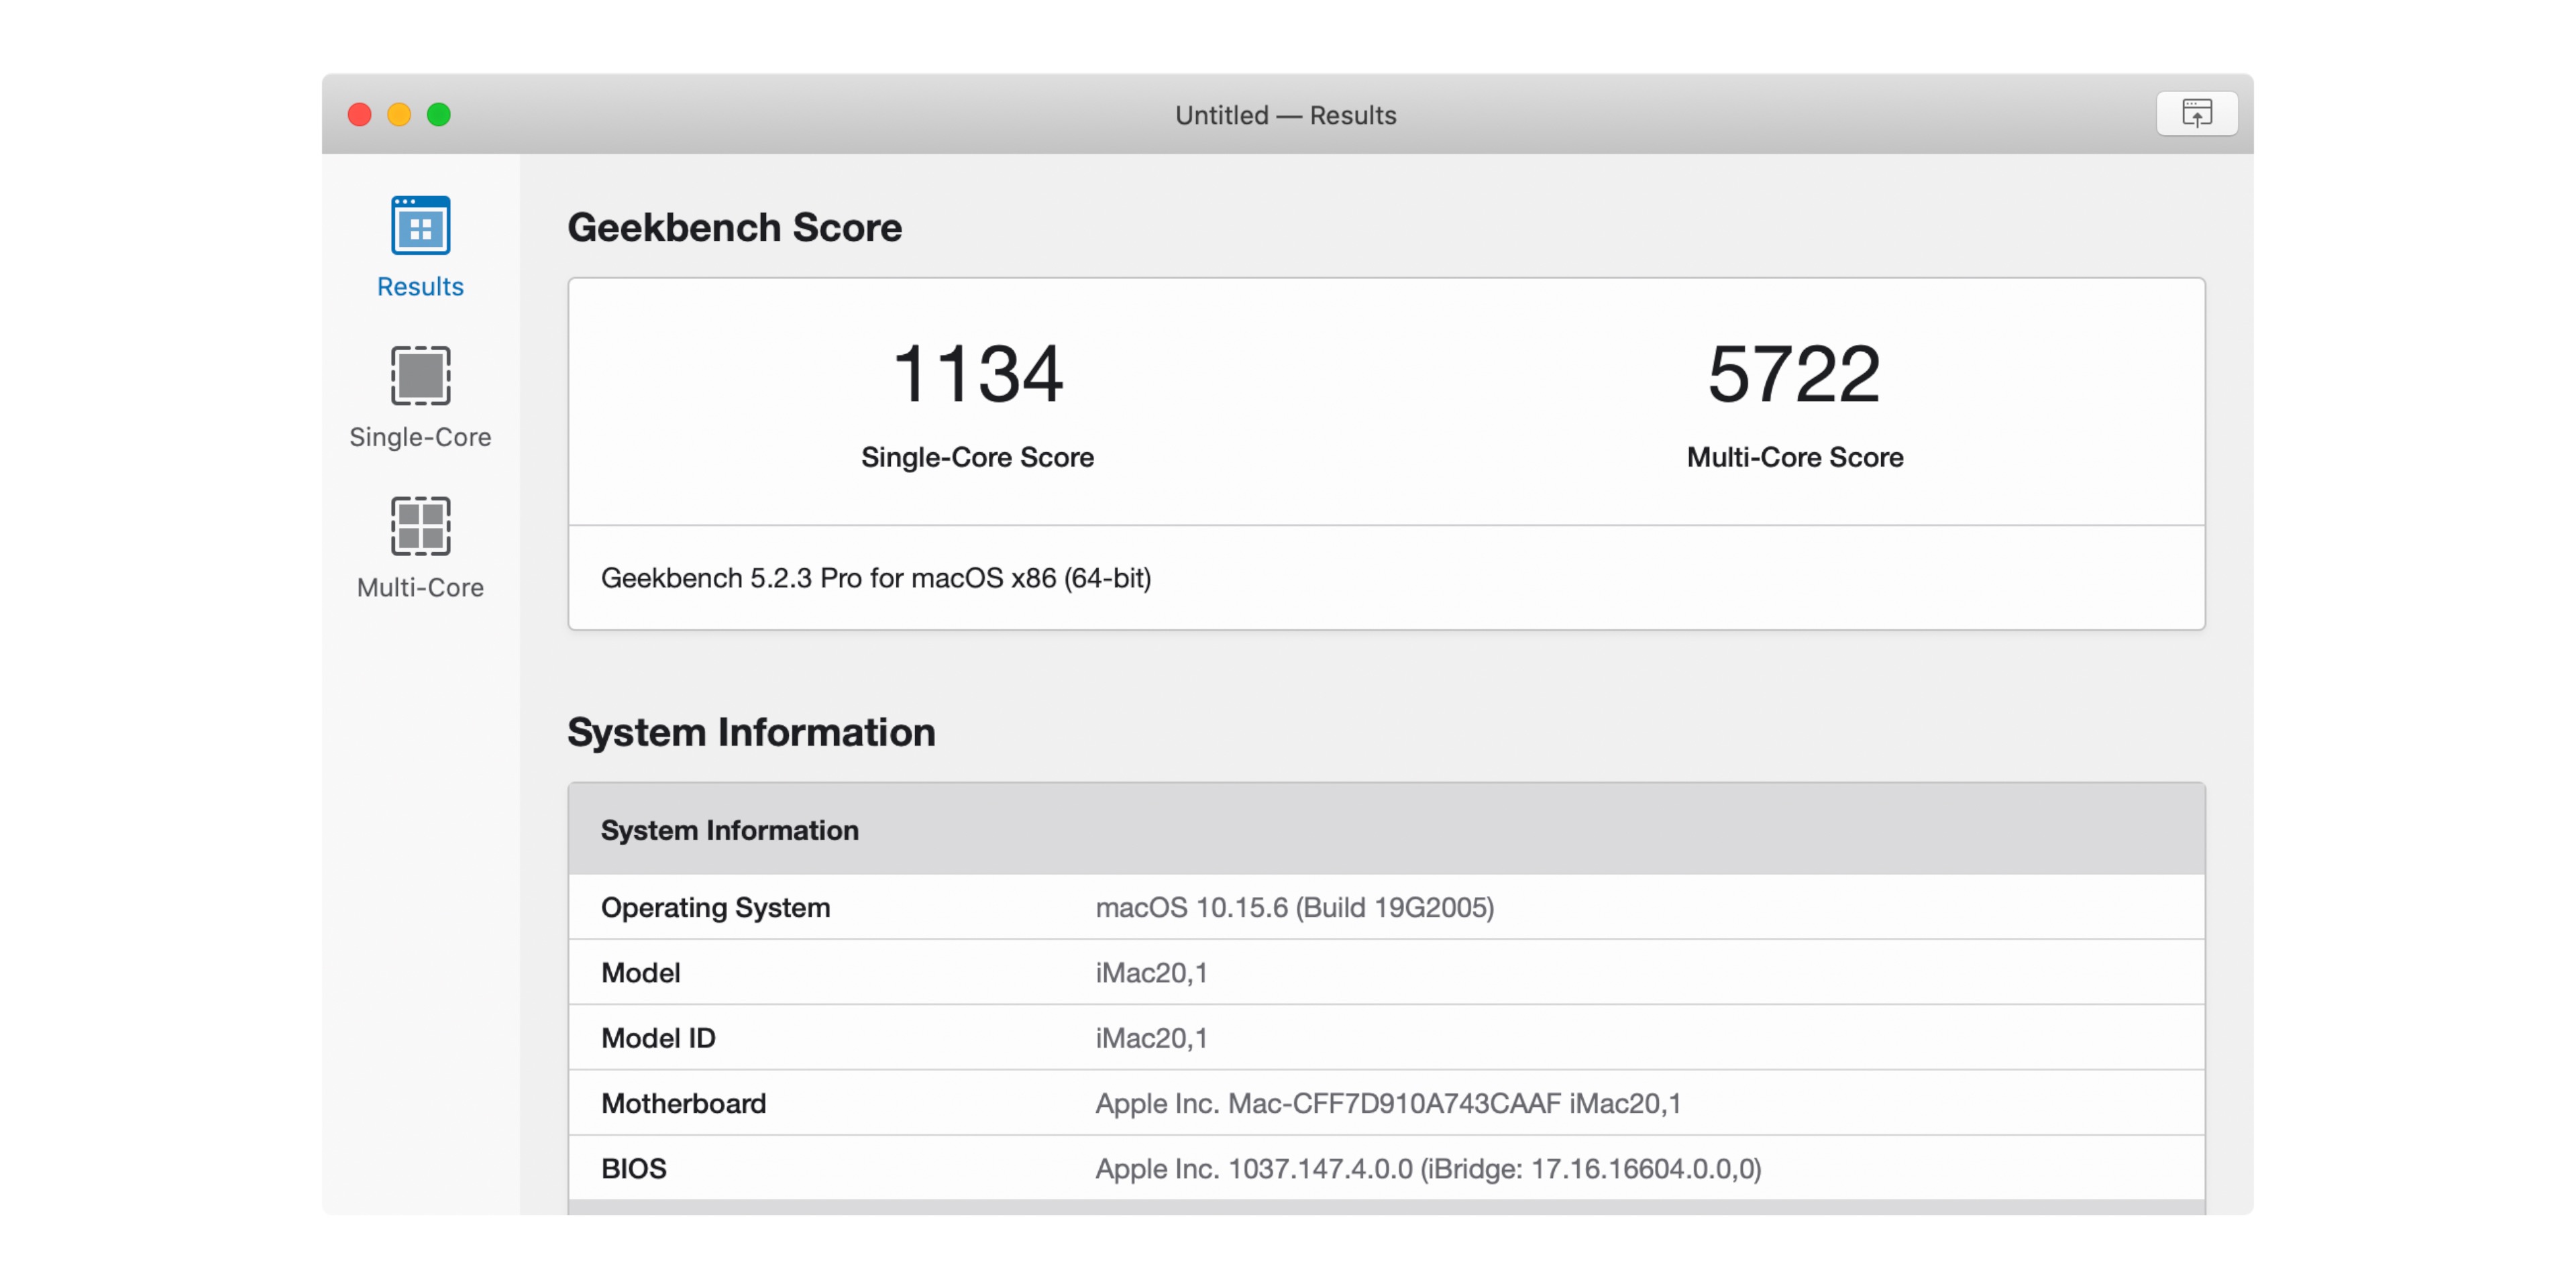Click the Multi-Core label in sidebar
This screenshot has width=2576, height=1288.
pyautogui.click(x=420, y=587)
